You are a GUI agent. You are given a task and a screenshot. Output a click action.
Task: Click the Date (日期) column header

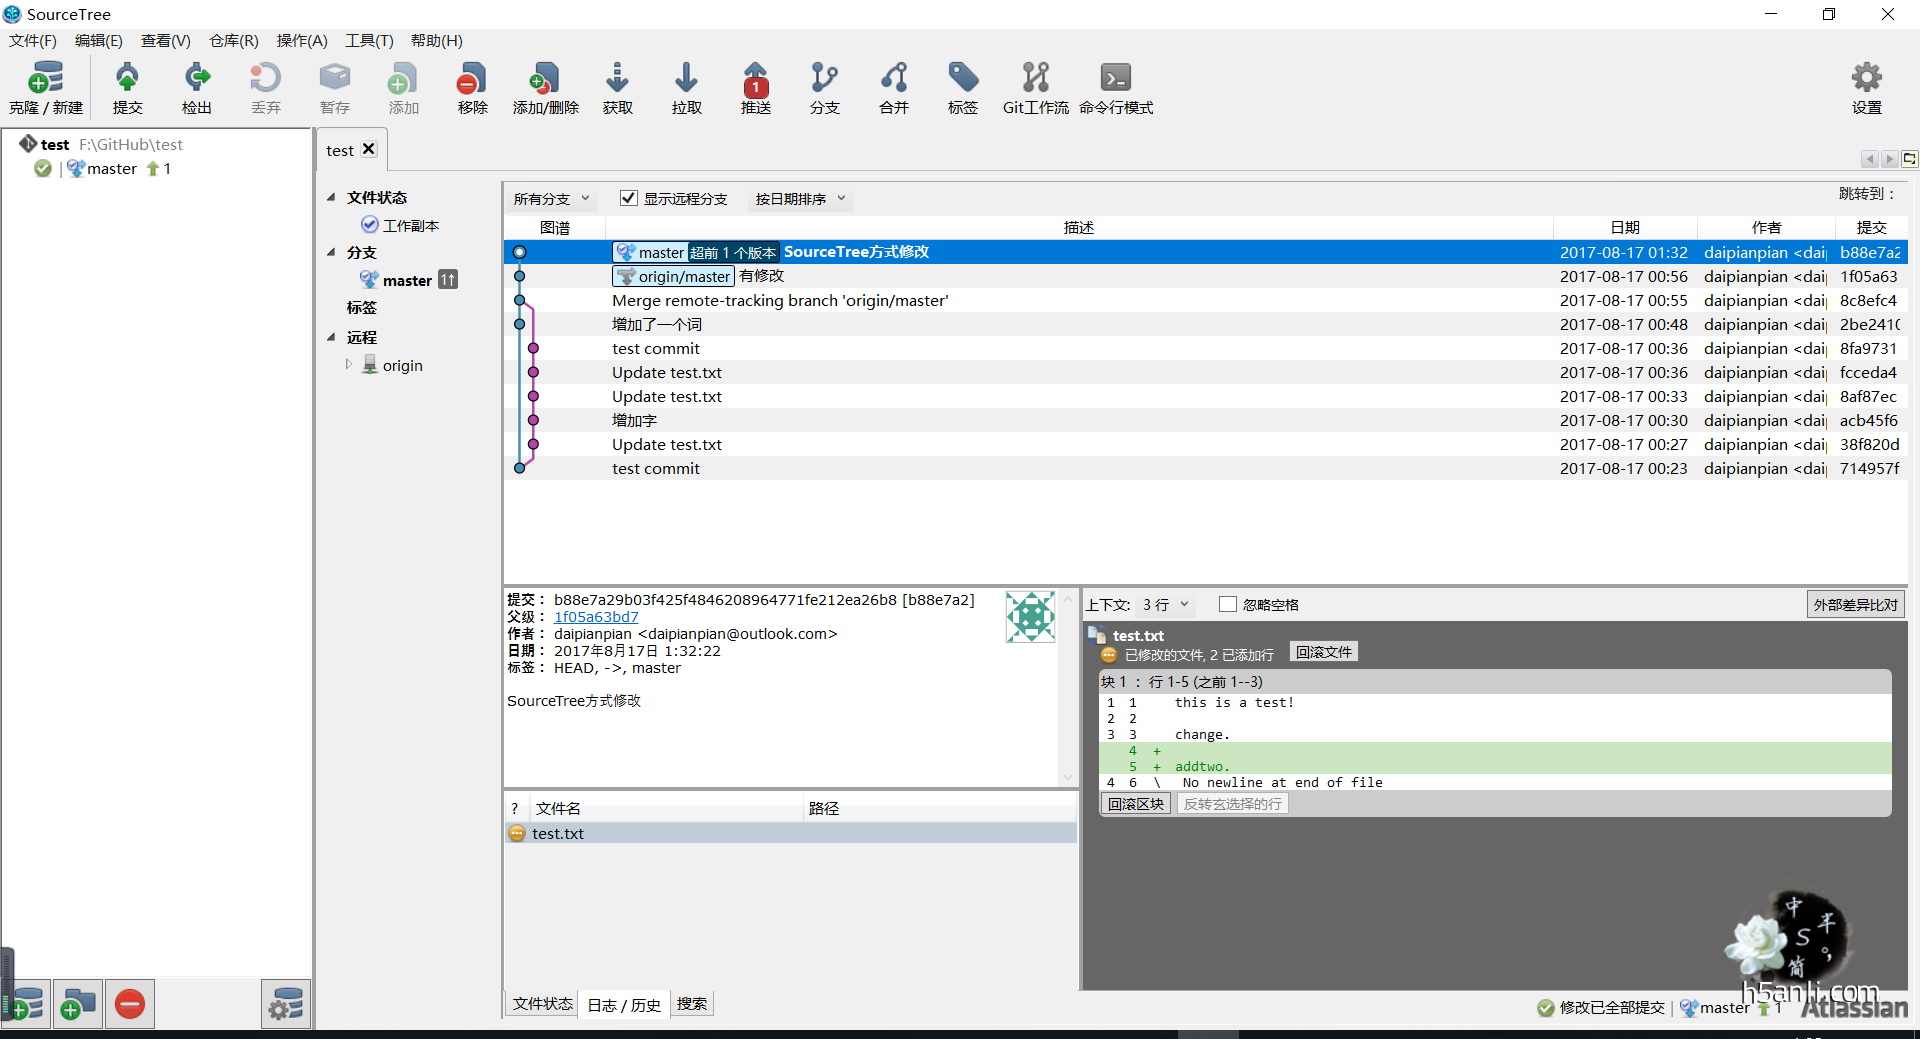pyautogui.click(x=1625, y=227)
